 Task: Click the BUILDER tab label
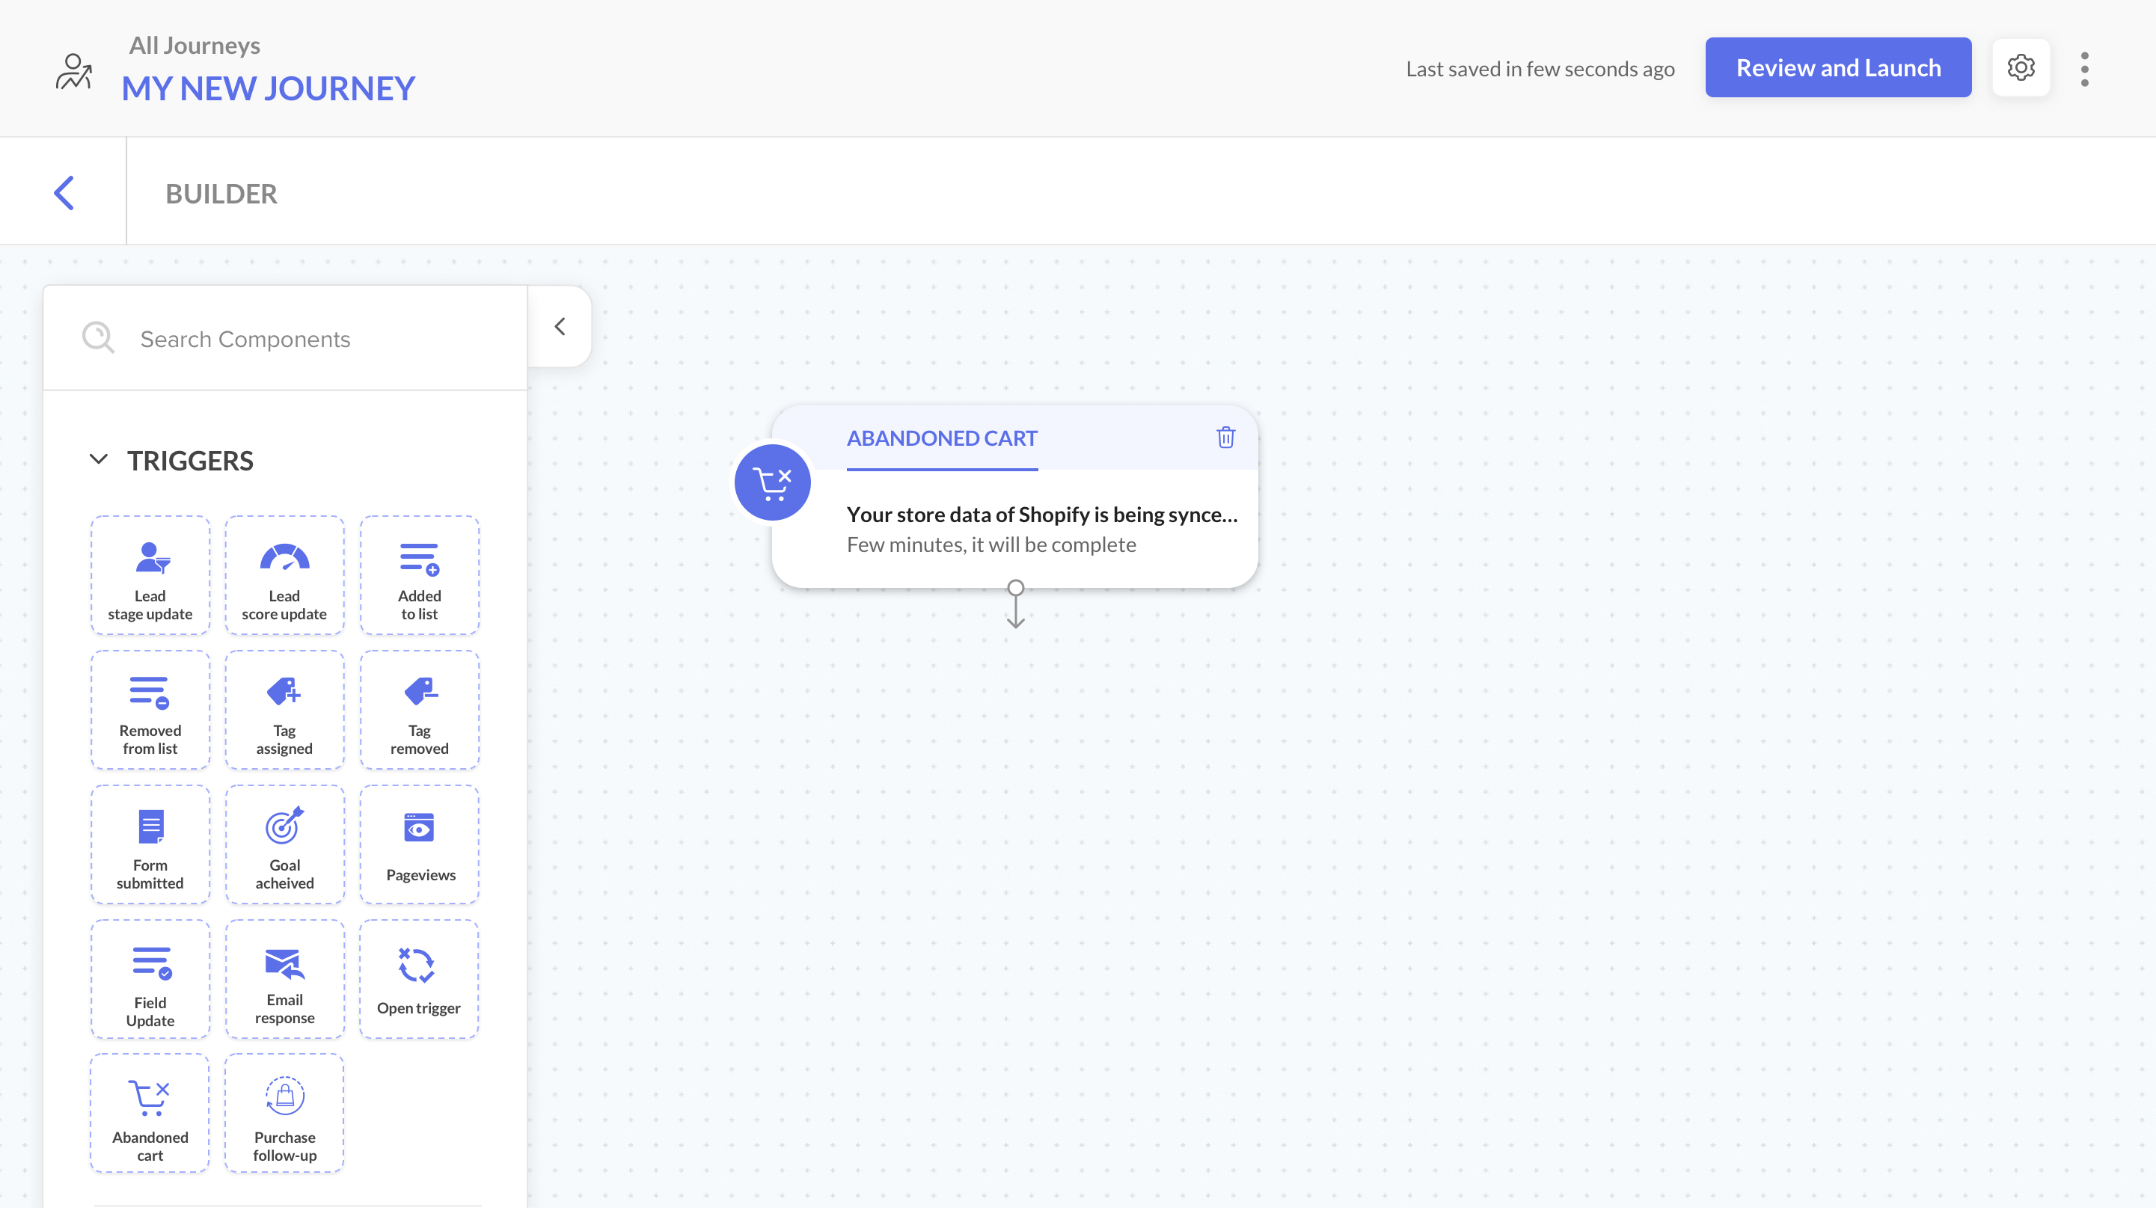tap(222, 191)
